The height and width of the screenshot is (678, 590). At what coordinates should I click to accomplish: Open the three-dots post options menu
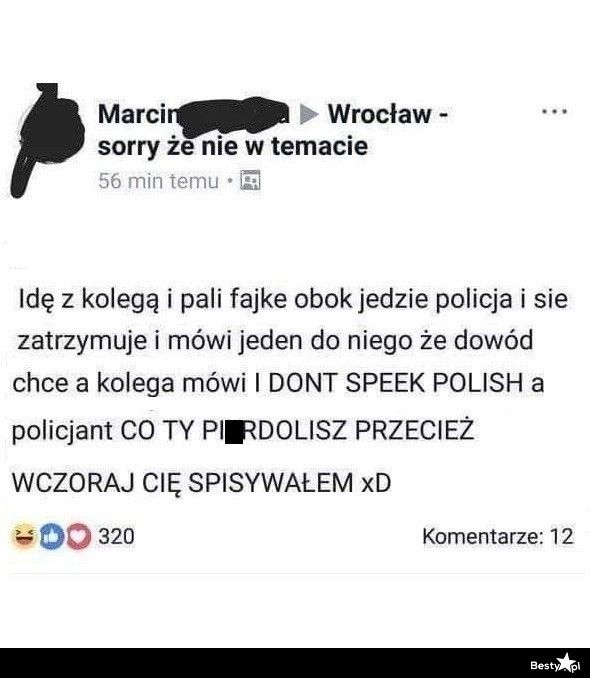point(555,112)
